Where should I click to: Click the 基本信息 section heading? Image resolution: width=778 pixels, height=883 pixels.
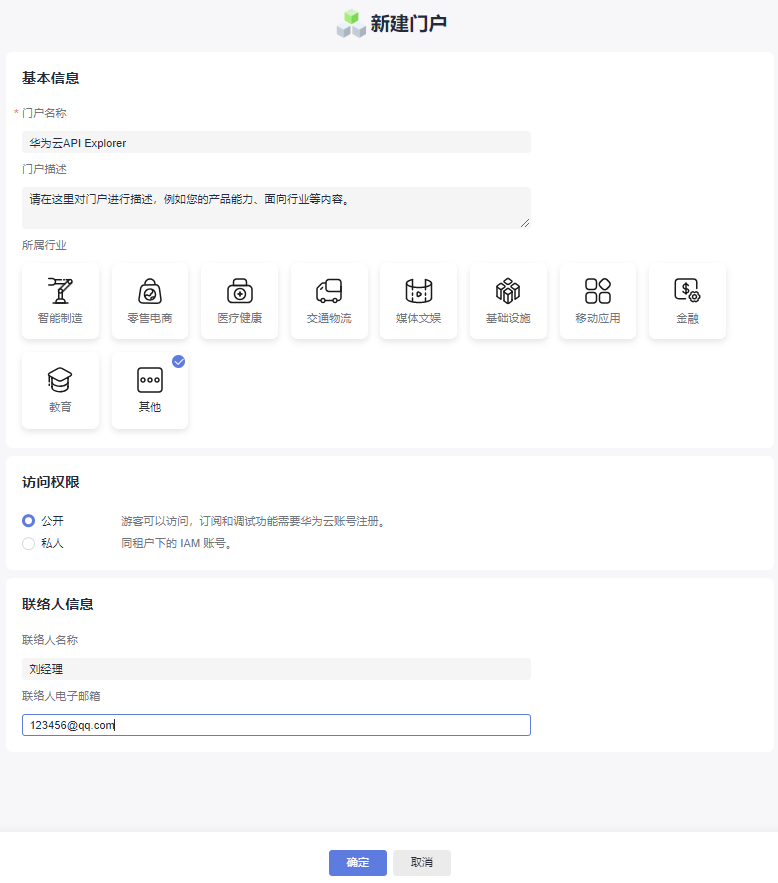click(x=51, y=78)
